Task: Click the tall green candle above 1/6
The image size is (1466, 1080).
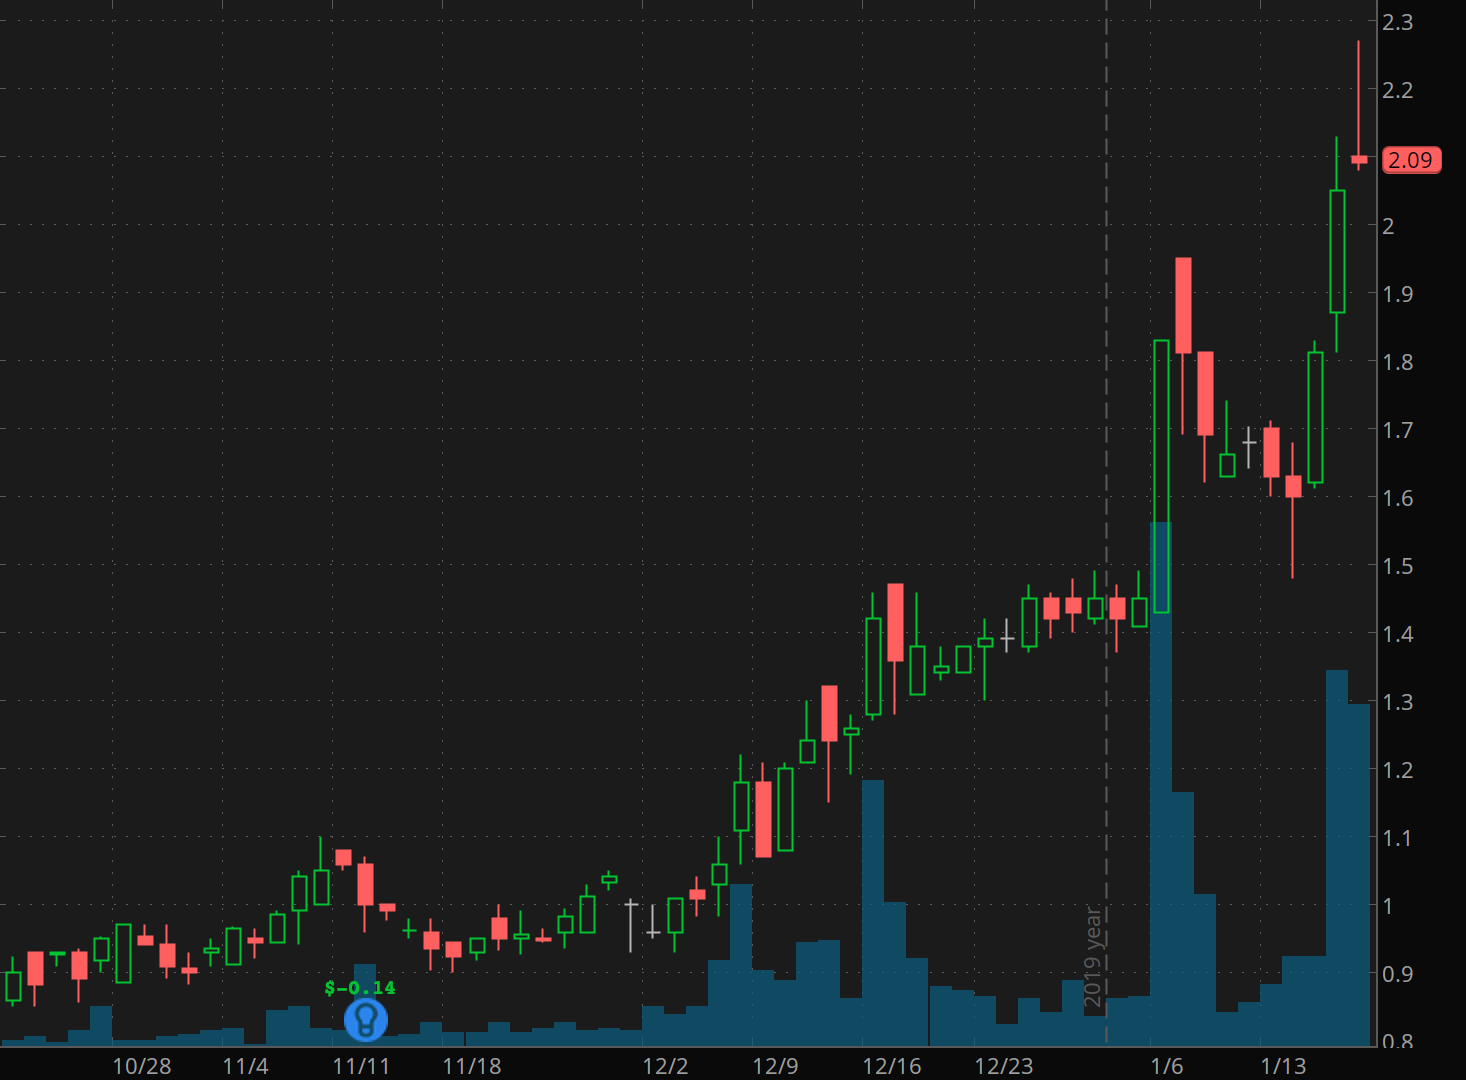Action: [1161, 476]
